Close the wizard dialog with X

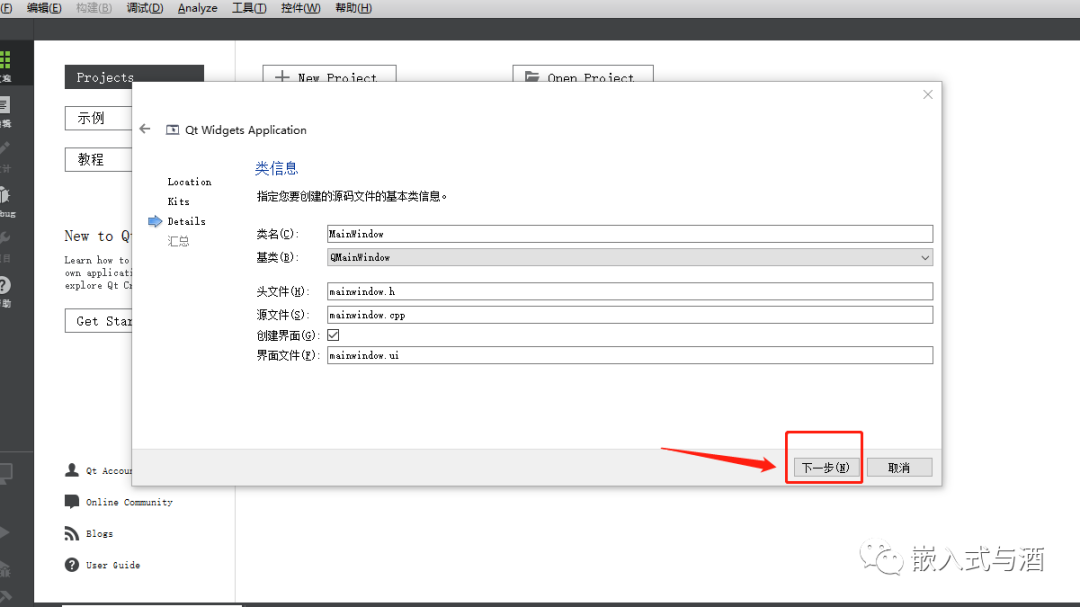(x=928, y=94)
